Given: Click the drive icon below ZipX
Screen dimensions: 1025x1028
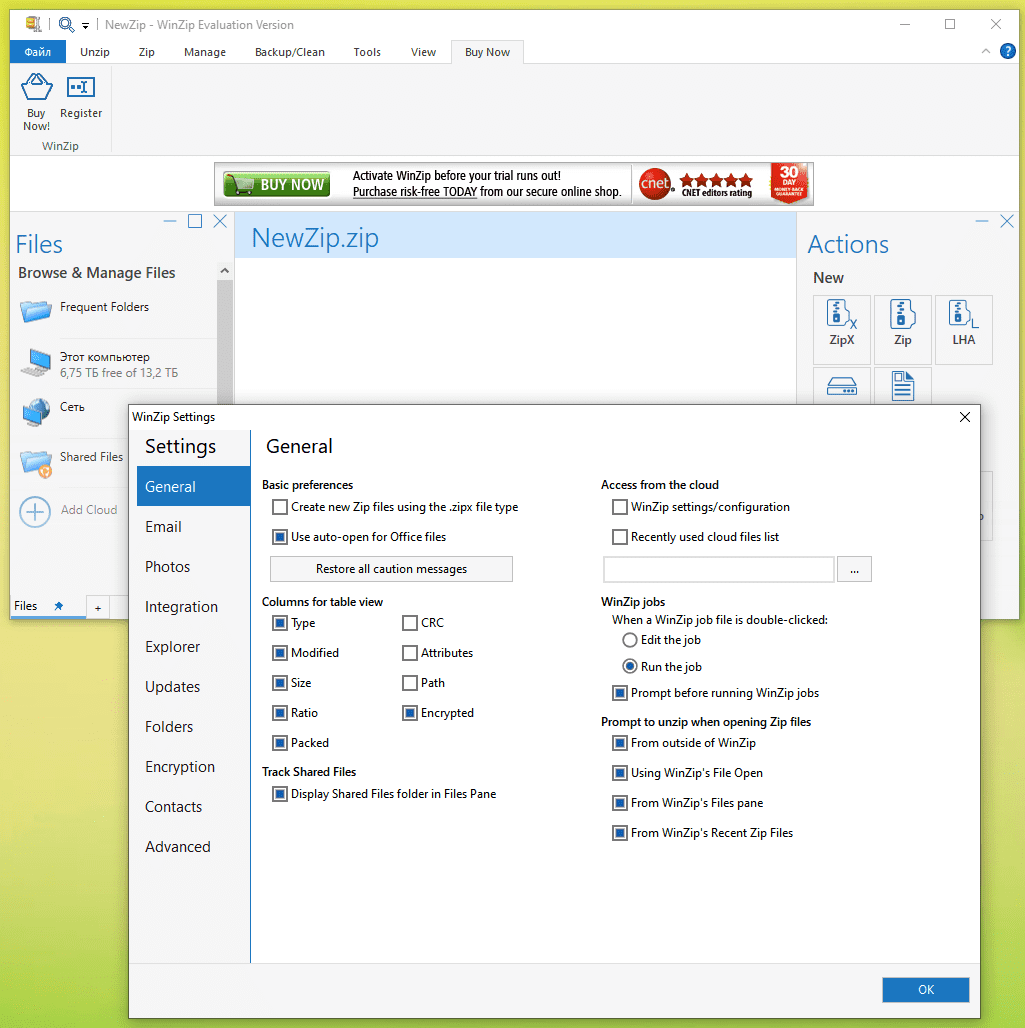Looking at the screenshot, I should coord(842,386).
